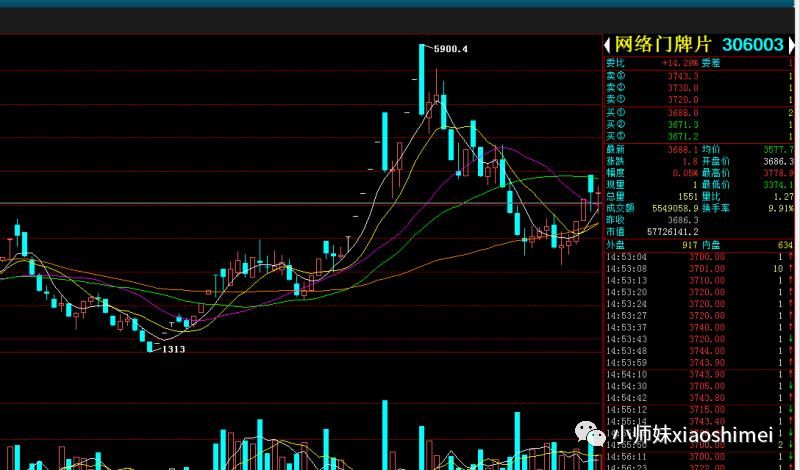Select the 内盘 value 634
This screenshot has width=800, height=470.
[786, 245]
